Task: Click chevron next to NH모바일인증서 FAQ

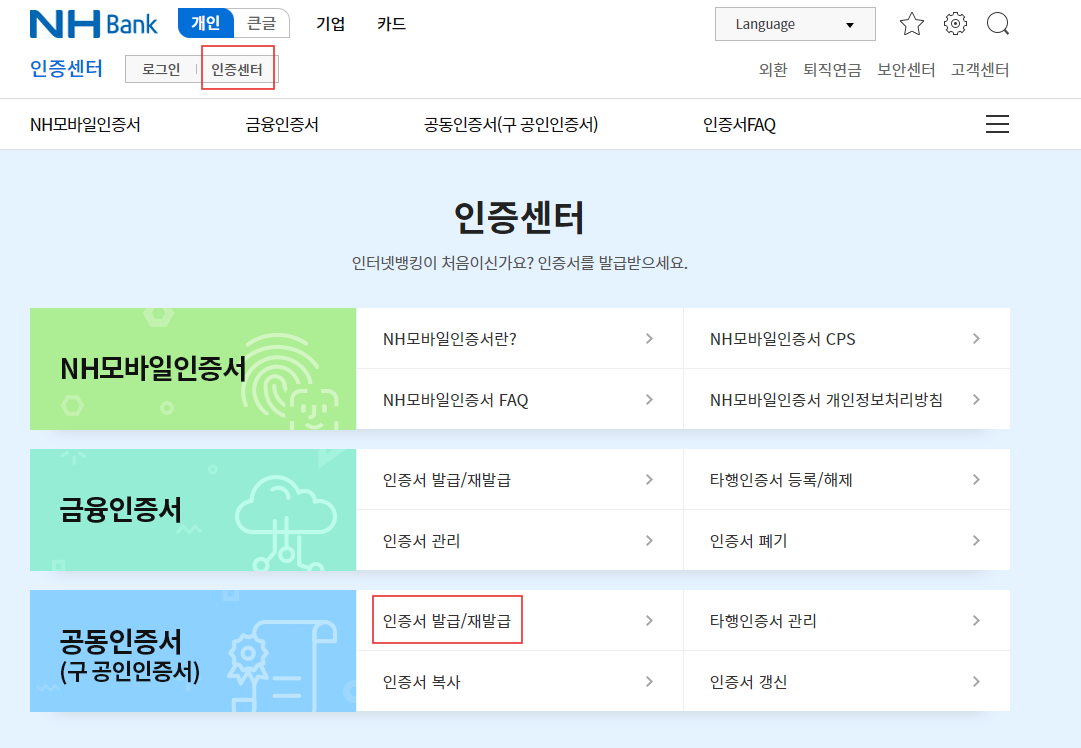Action: (649, 400)
